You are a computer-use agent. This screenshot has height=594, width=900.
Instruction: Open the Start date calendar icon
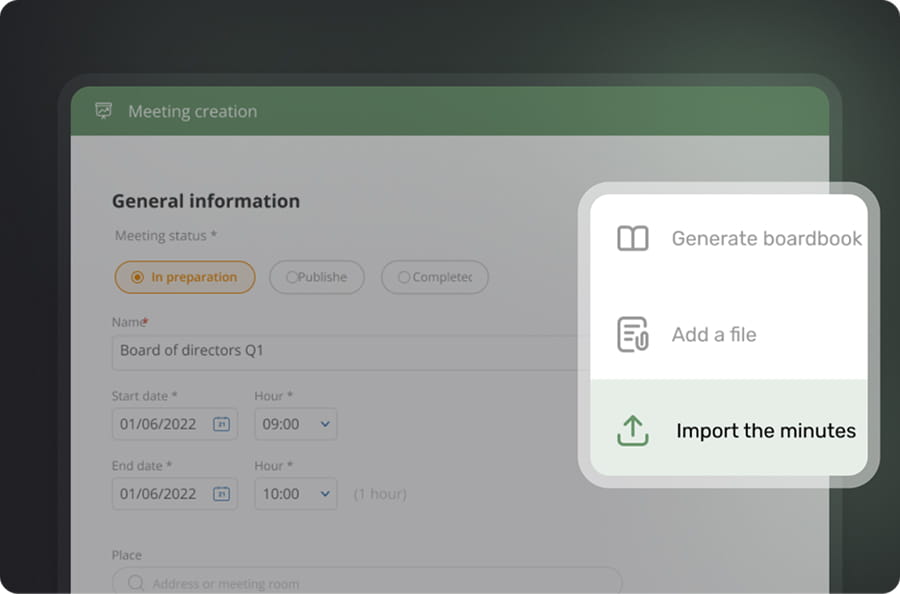pos(221,424)
